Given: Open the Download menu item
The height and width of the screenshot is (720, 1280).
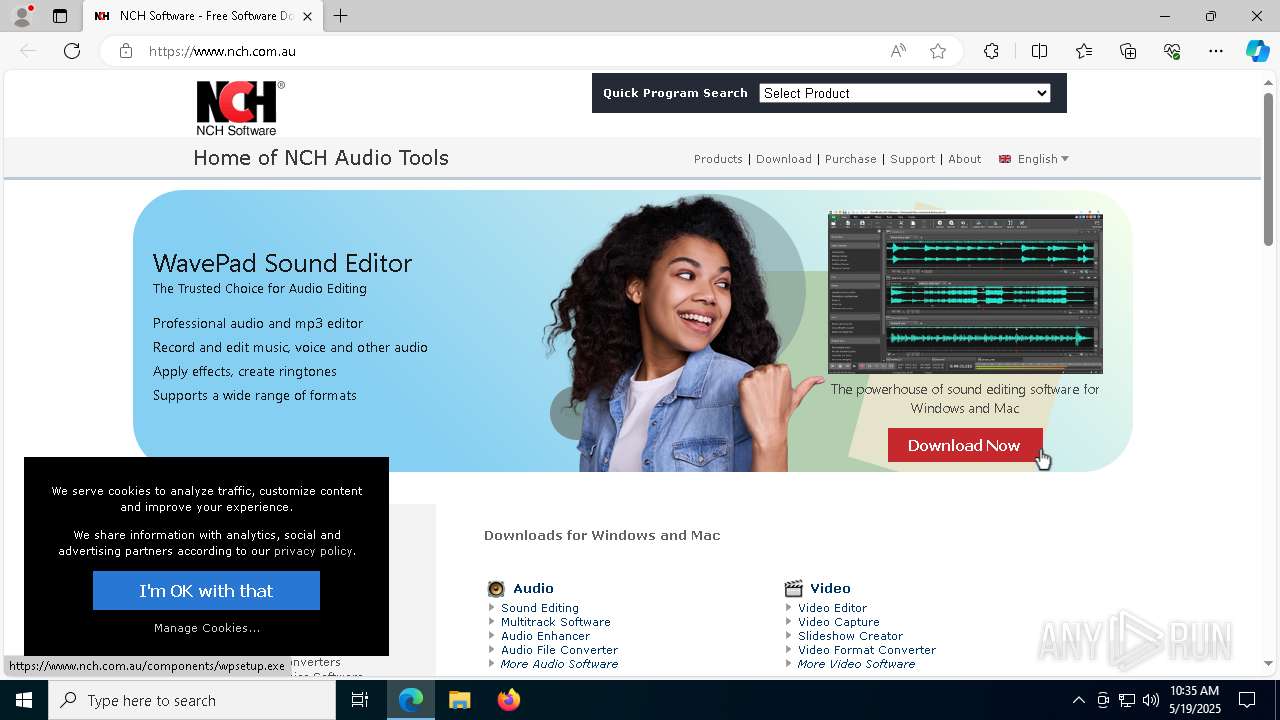Looking at the screenshot, I should [x=784, y=159].
